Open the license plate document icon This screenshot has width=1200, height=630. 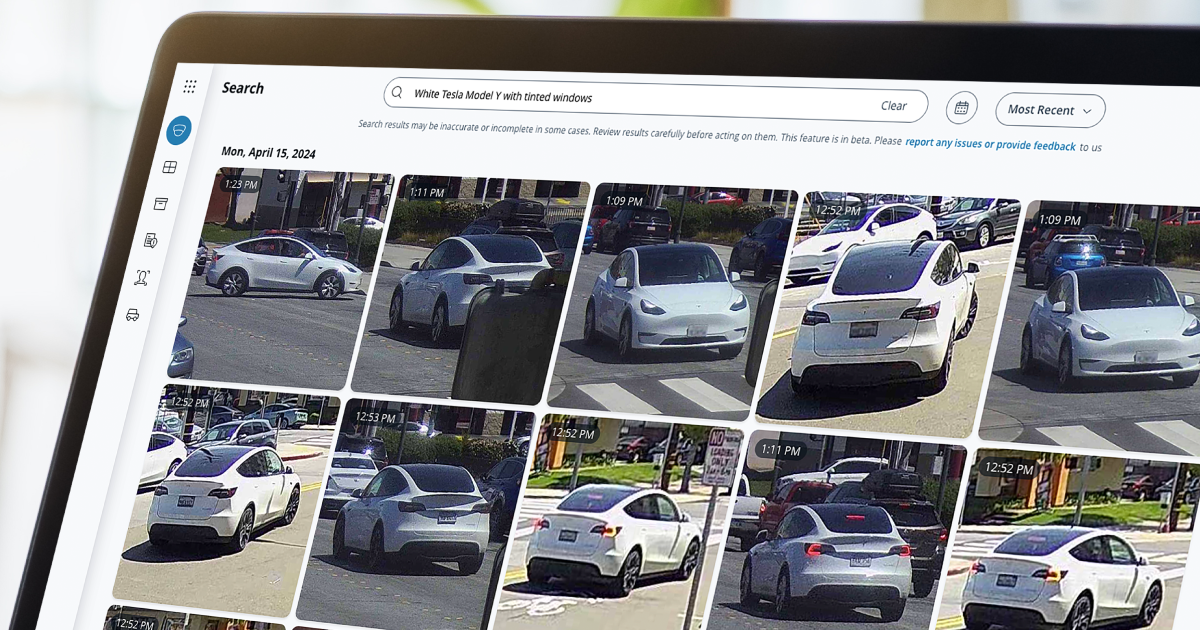click(x=151, y=240)
